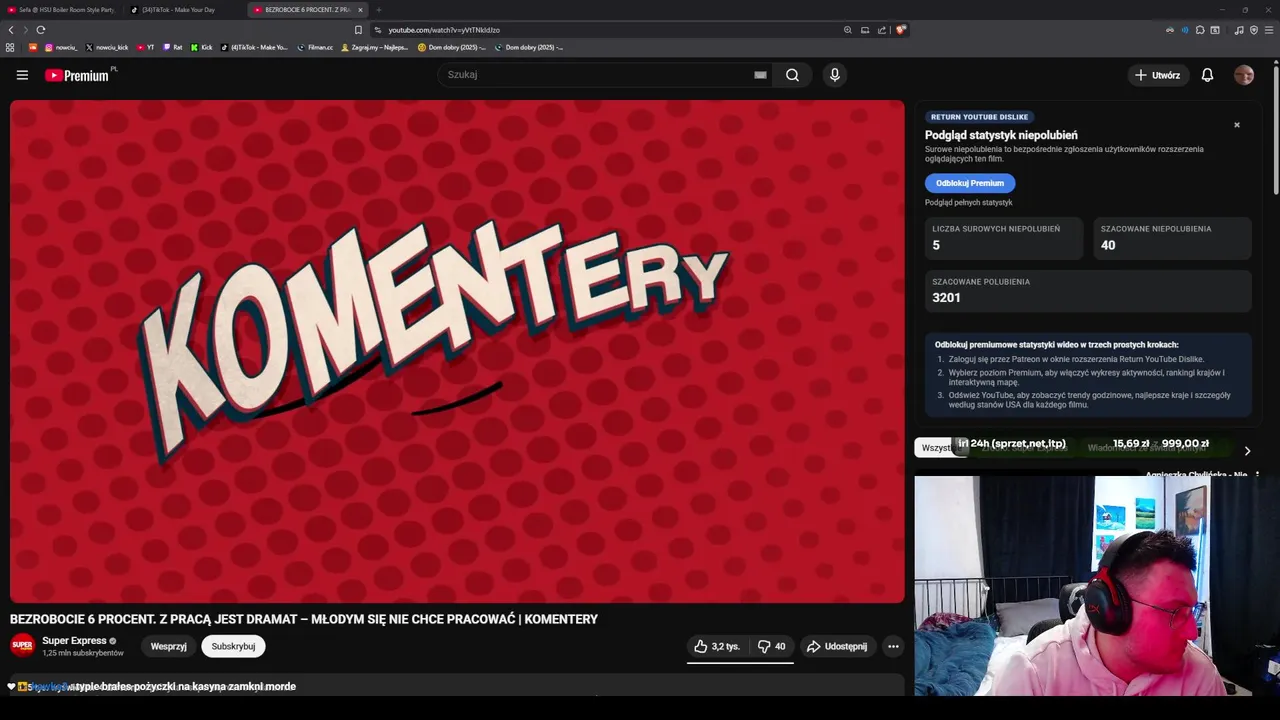Dislike the video with thumbs down
Screen dimensions: 1280x720
771,646
